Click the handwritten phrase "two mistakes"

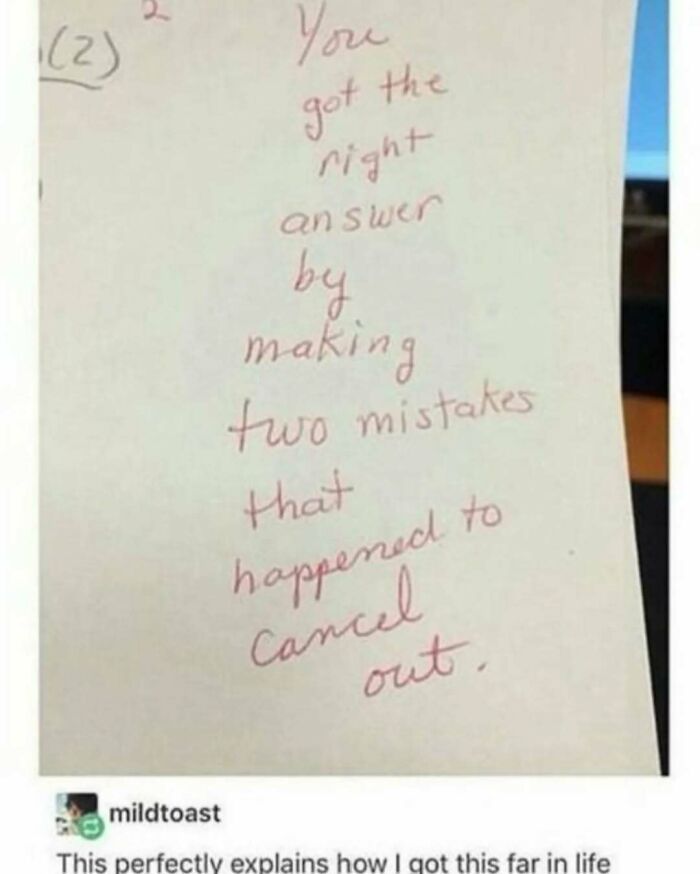coord(380,414)
